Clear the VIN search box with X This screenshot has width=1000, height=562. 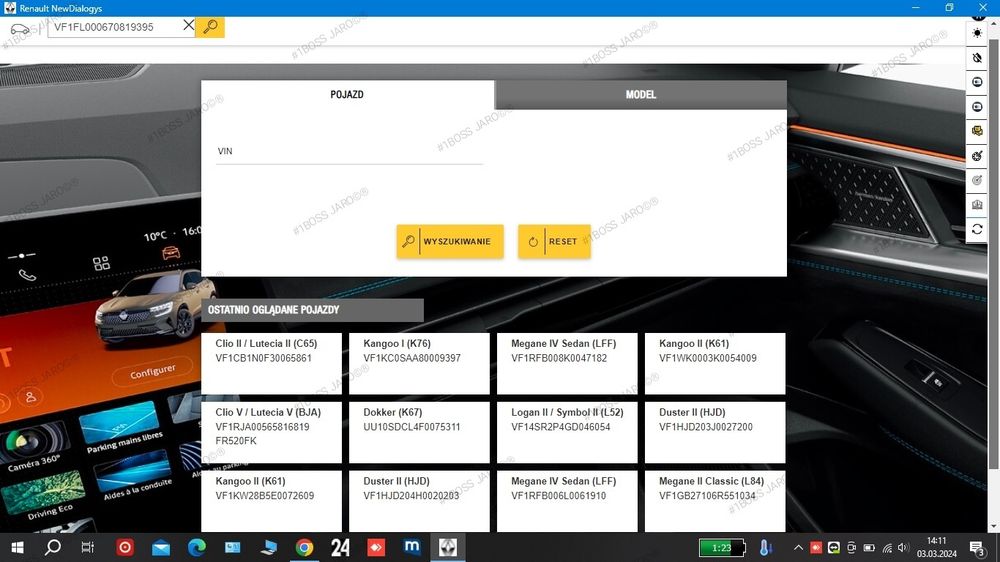pyautogui.click(x=188, y=26)
